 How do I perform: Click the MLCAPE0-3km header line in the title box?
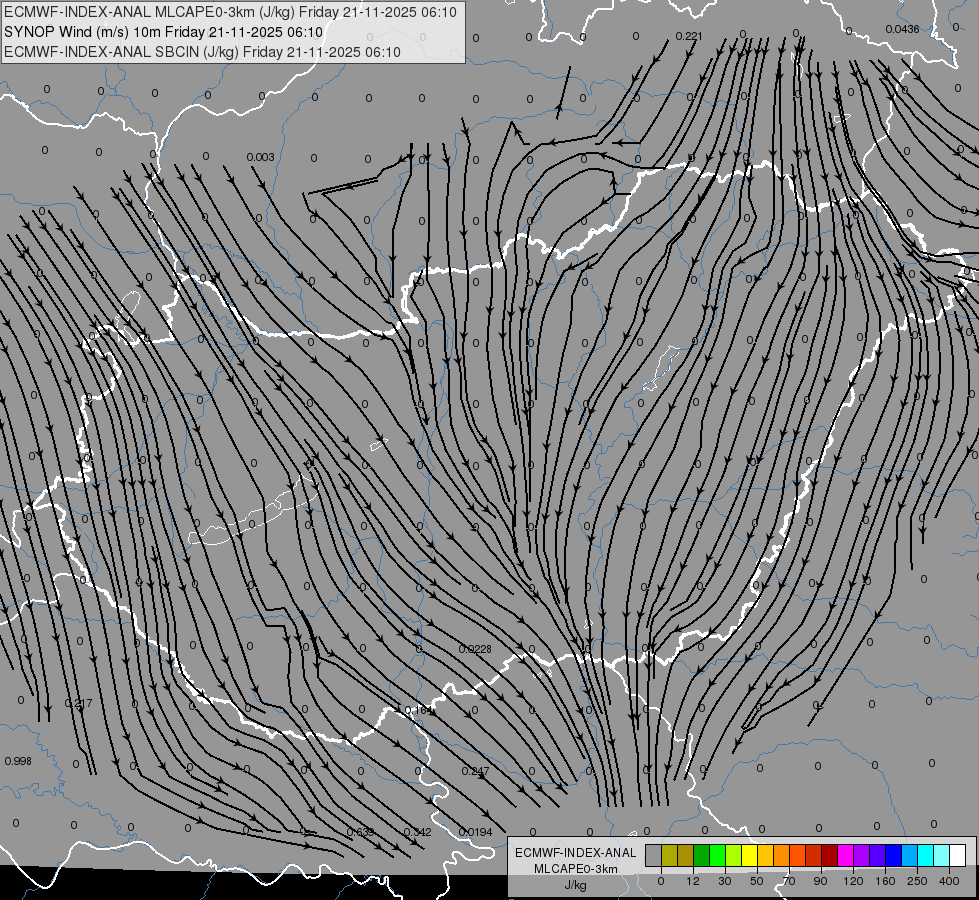(x=230, y=12)
